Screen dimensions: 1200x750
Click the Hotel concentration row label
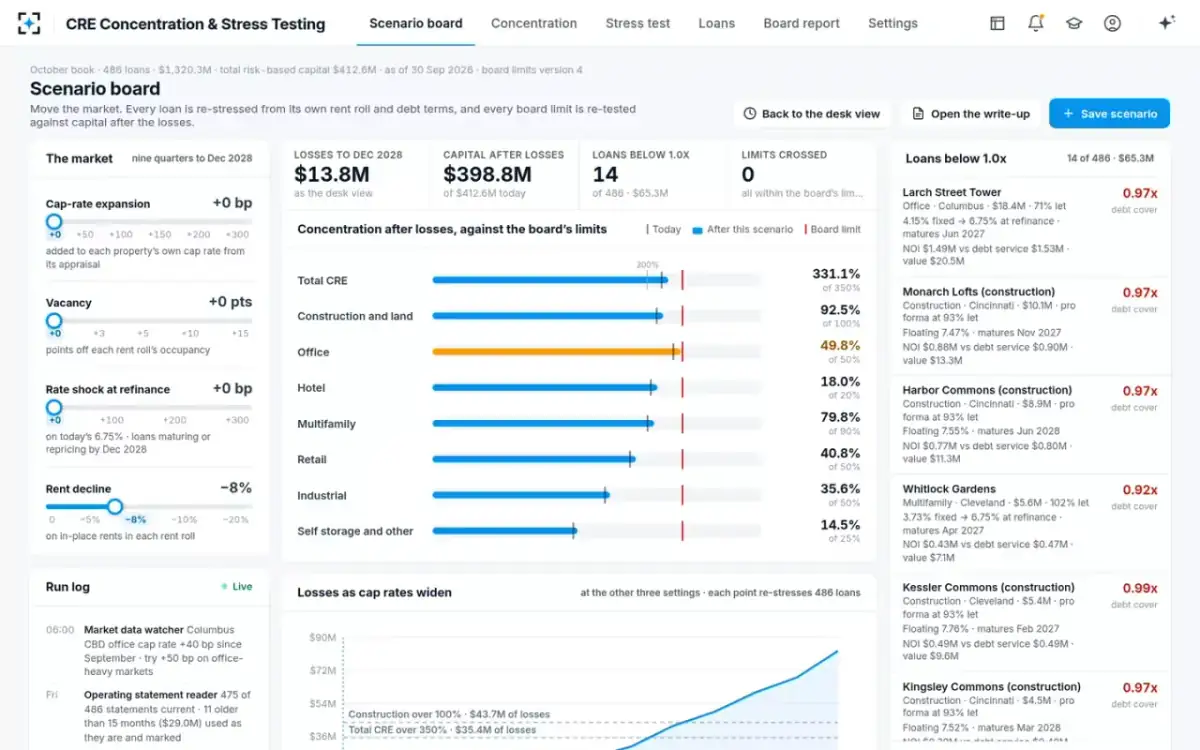(311, 388)
